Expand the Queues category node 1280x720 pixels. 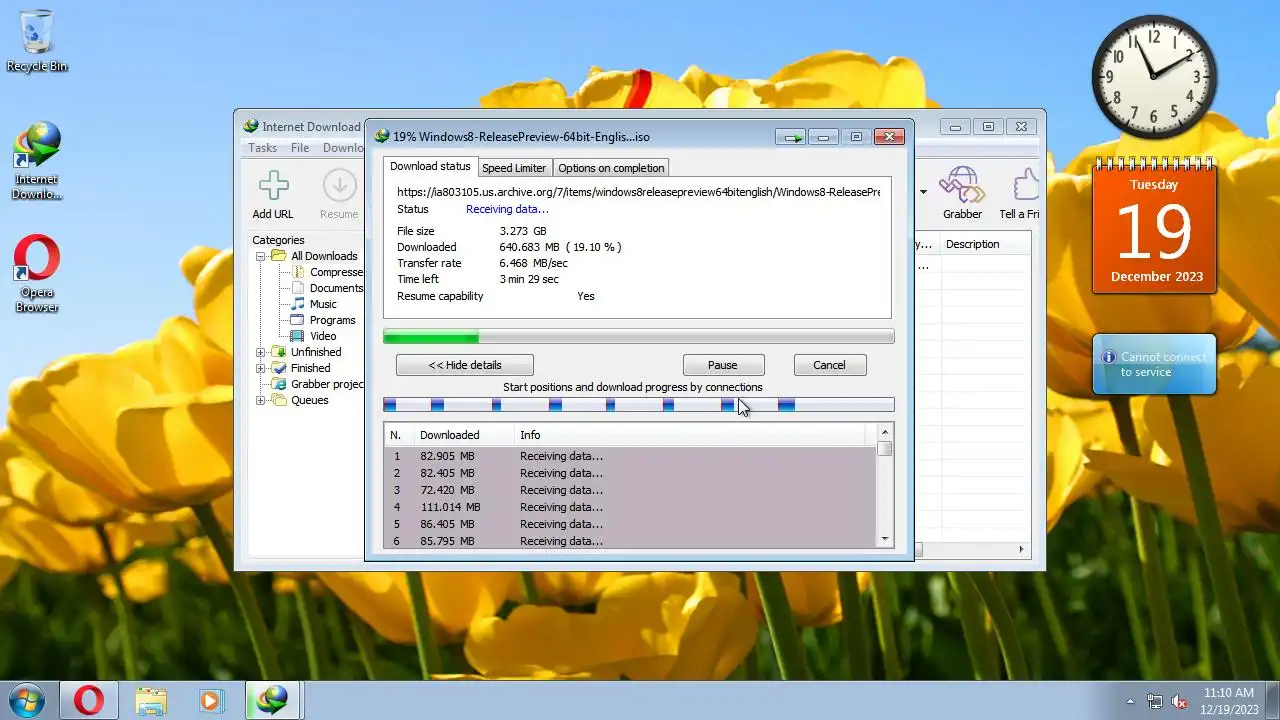pyautogui.click(x=261, y=400)
